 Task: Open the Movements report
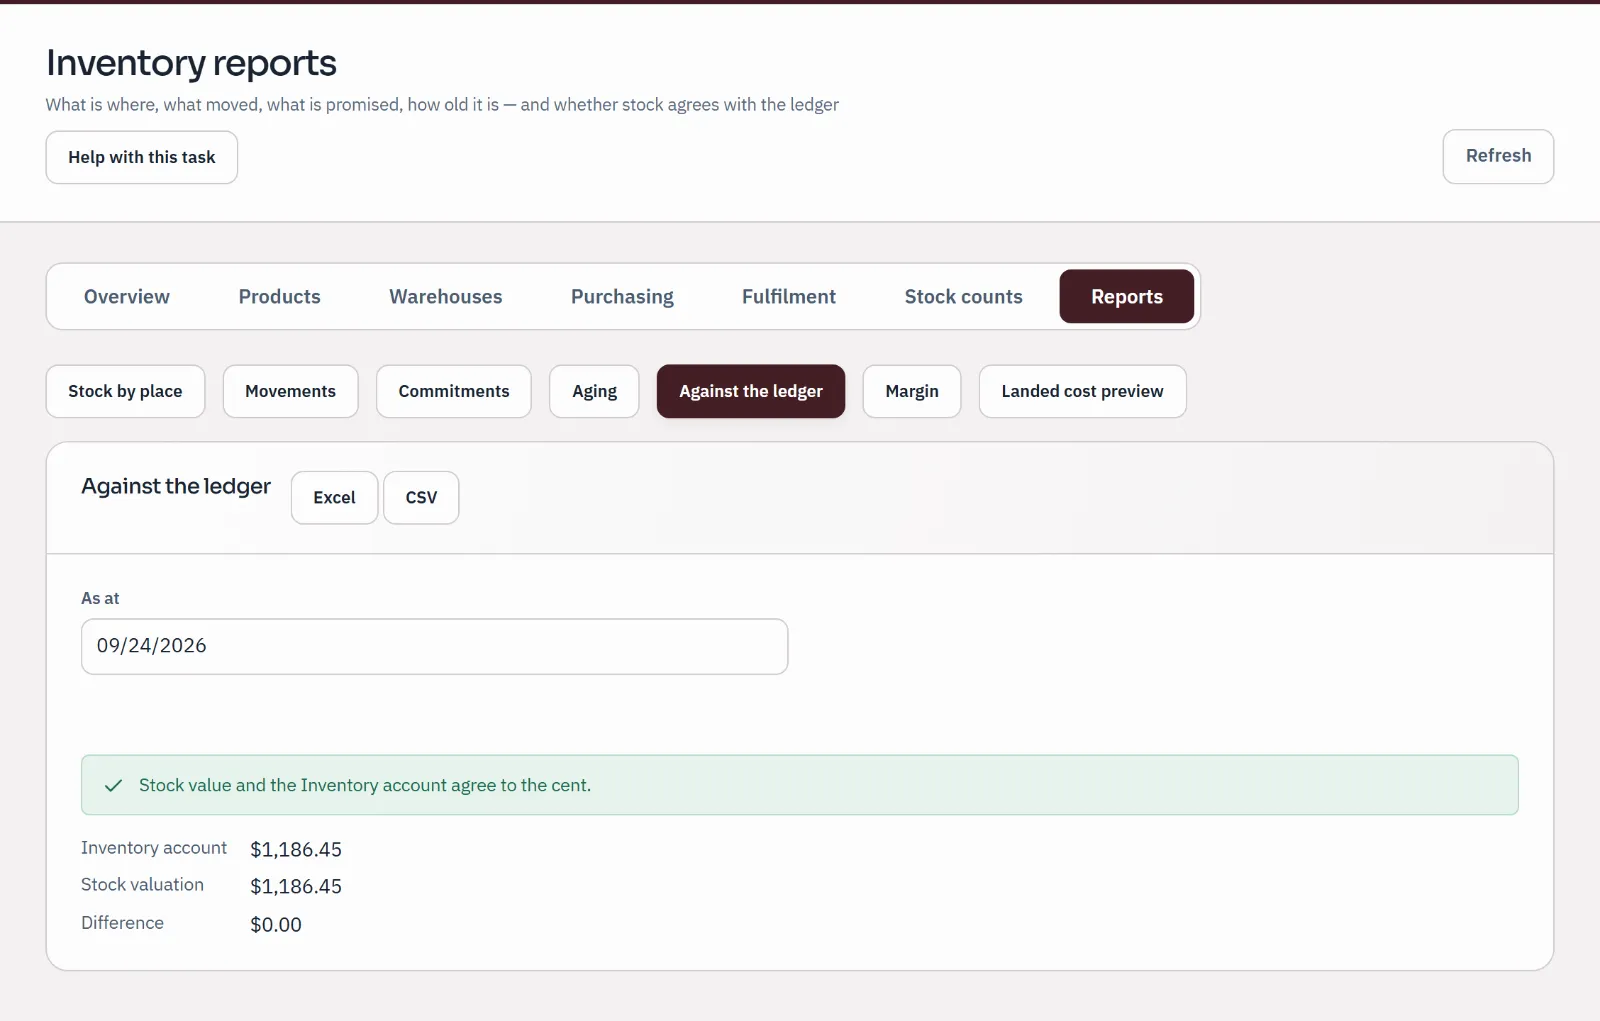pyautogui.click(x=290, y=391)
